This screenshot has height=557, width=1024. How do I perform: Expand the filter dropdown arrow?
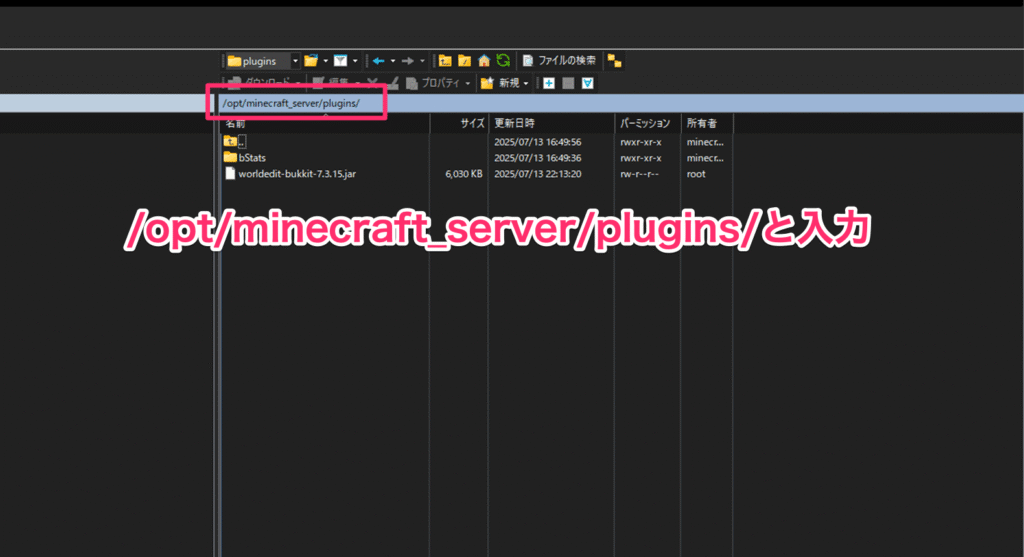[x=355, y=61]
